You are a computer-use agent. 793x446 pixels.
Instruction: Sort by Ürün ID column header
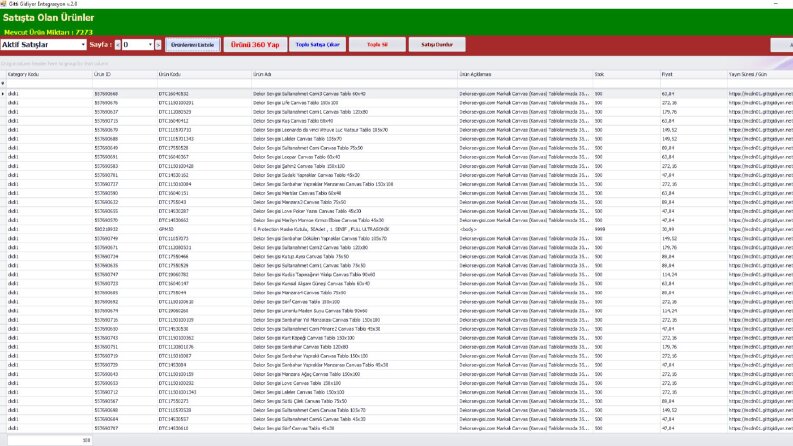(124, 74)
